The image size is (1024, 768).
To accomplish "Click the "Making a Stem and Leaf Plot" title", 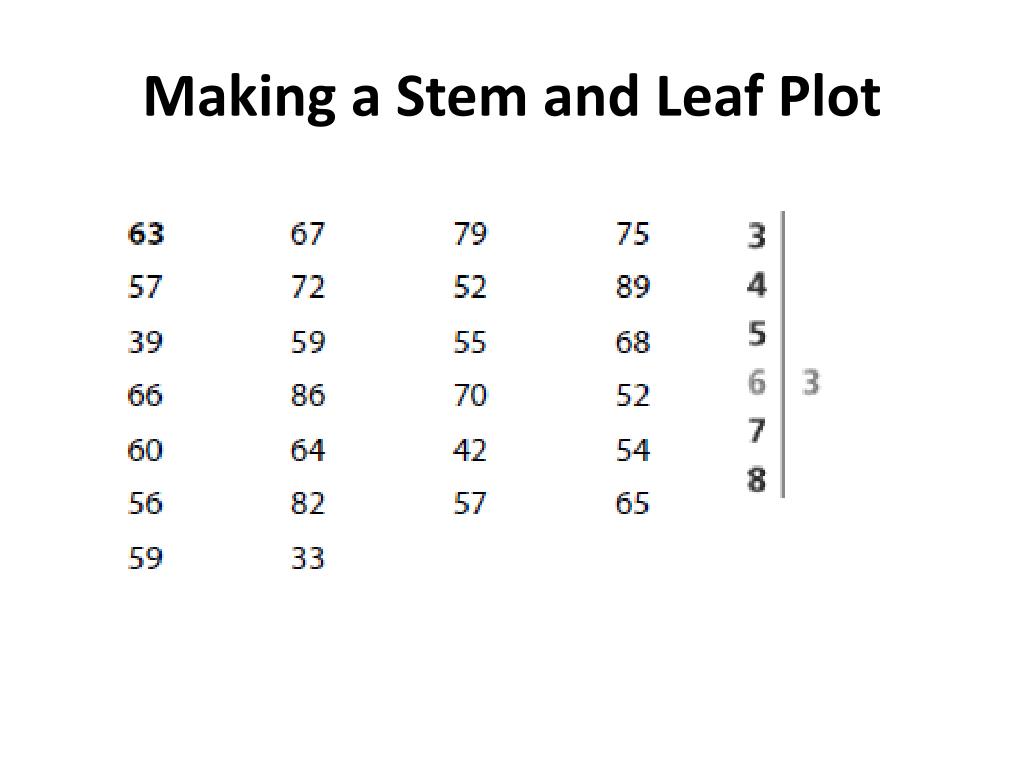I will (x=511, y=97).
